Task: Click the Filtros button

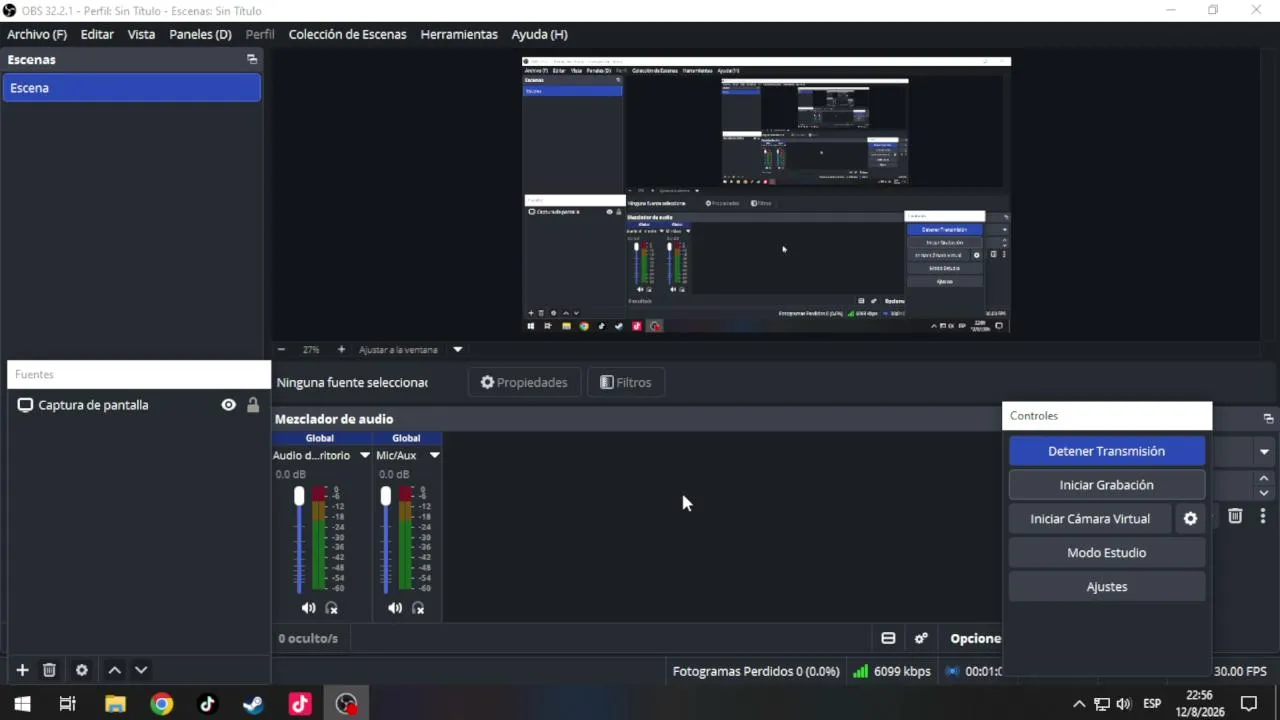Action: coord(625,382)
